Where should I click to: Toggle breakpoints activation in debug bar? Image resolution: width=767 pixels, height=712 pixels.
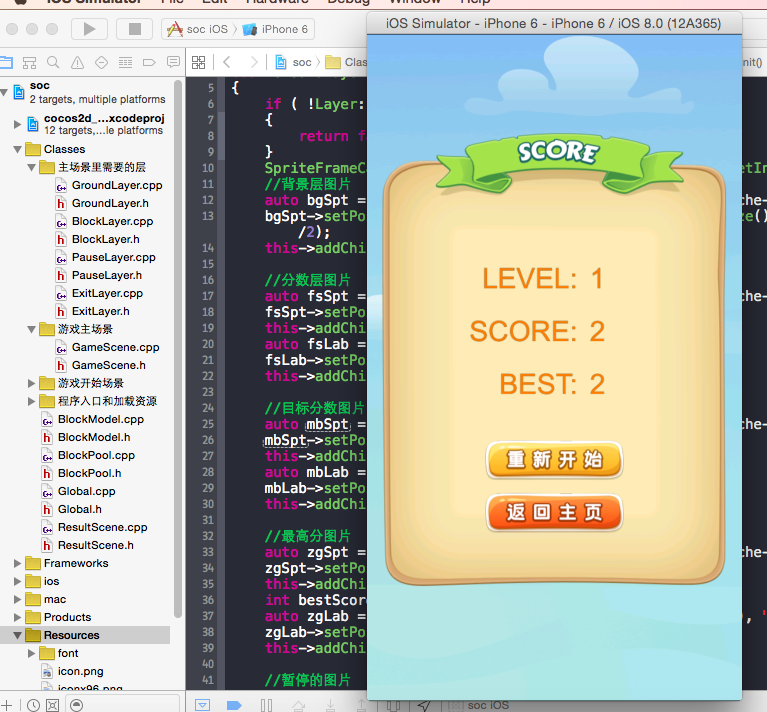234,705
